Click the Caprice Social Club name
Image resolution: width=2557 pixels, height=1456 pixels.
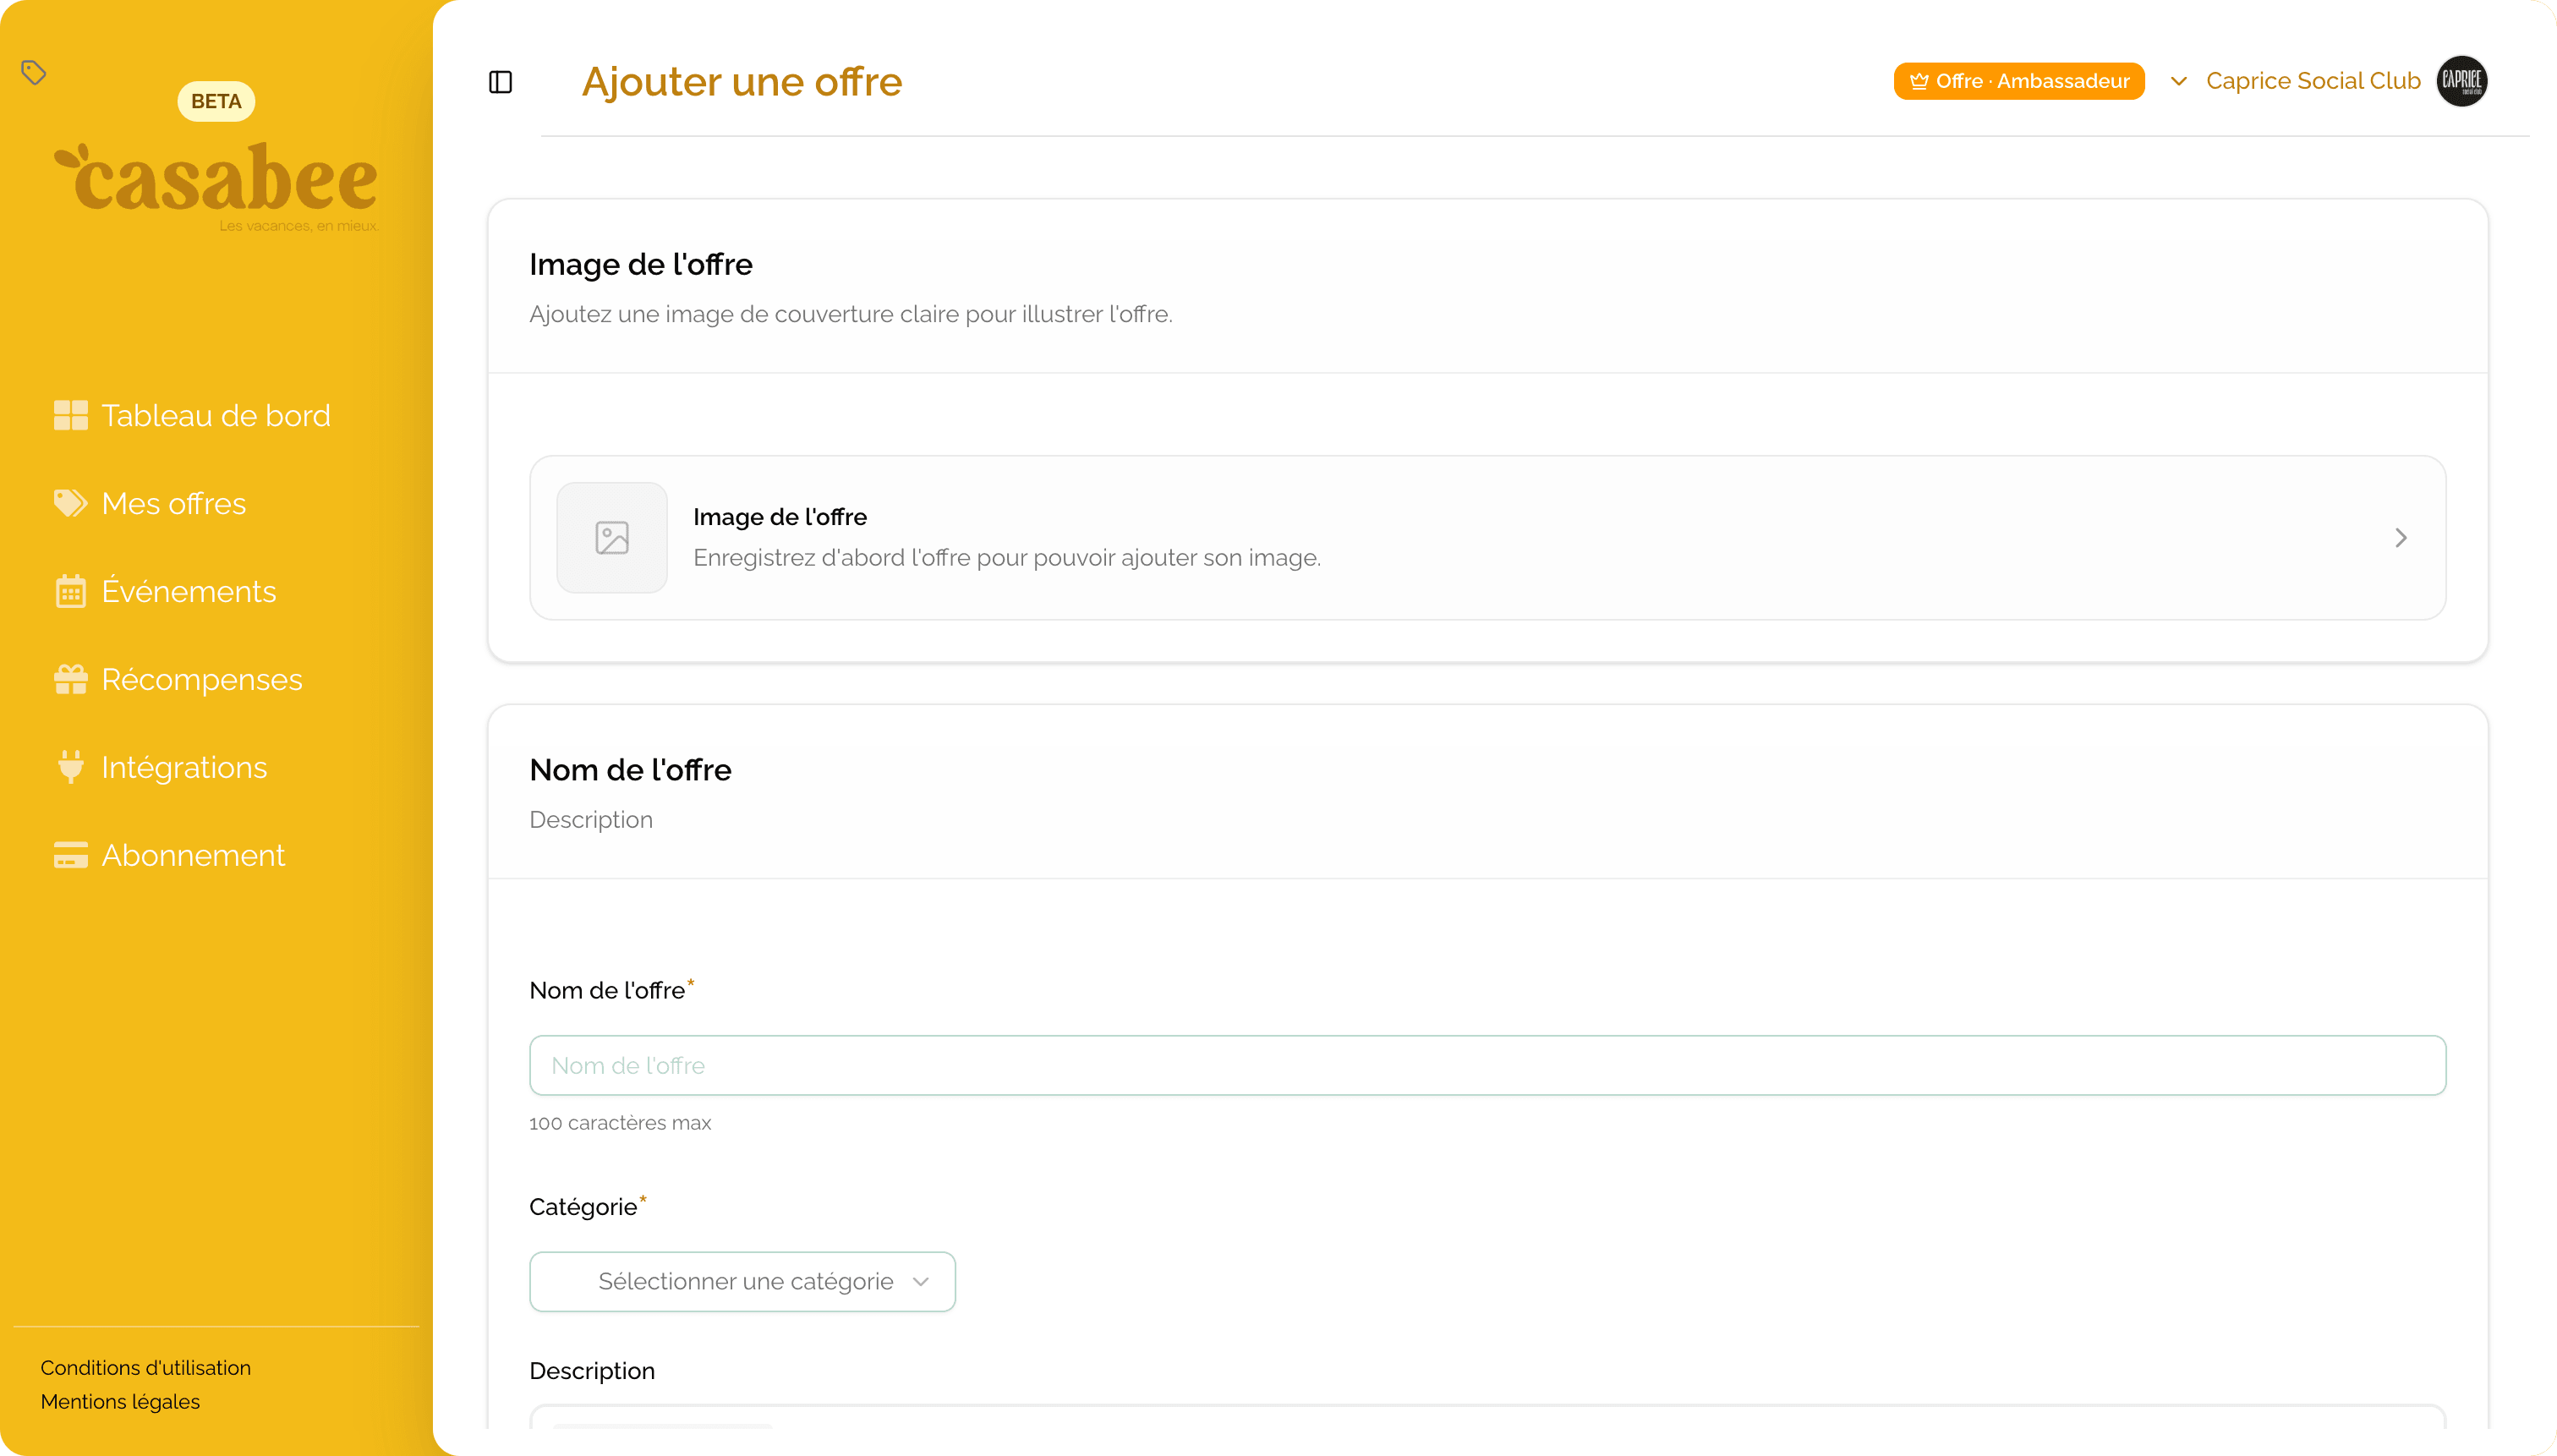tap(2313, 81)
